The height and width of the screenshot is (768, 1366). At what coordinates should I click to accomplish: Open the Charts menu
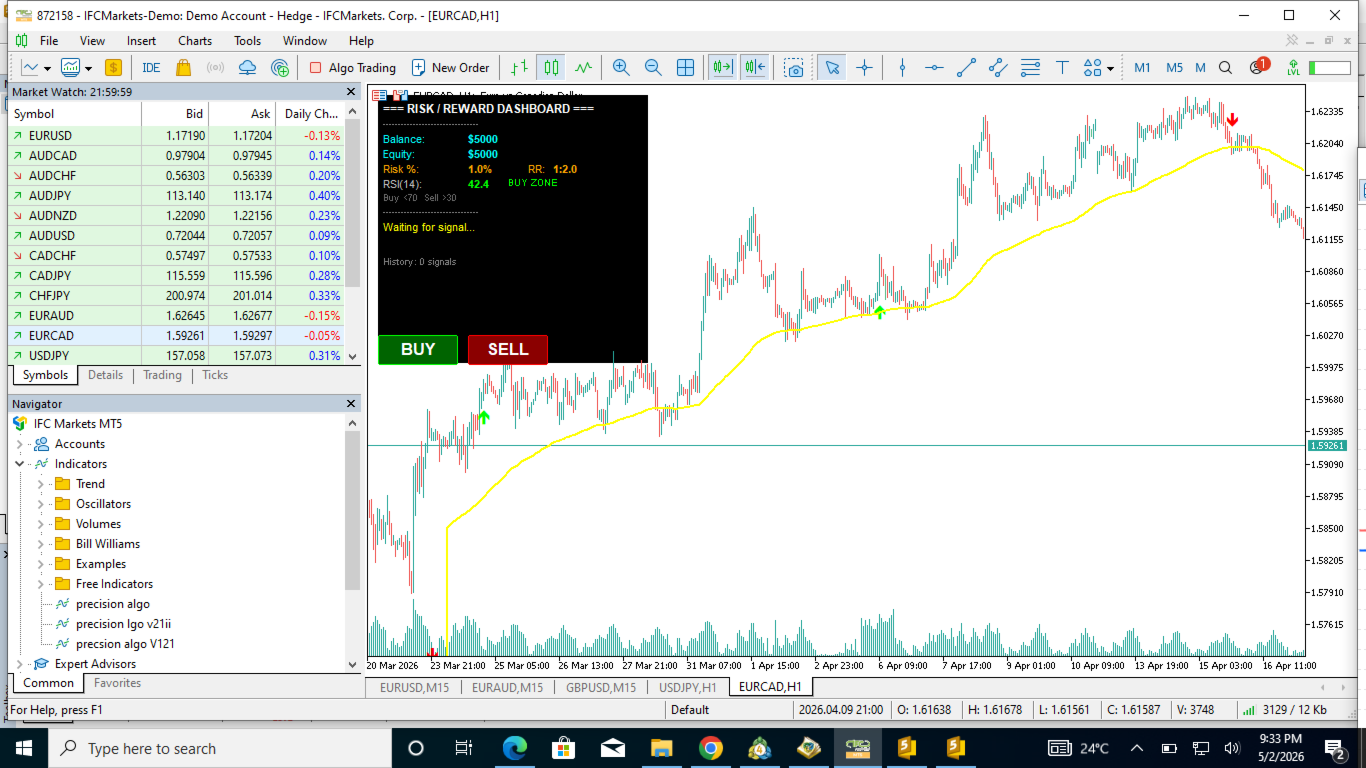point(195,41)
